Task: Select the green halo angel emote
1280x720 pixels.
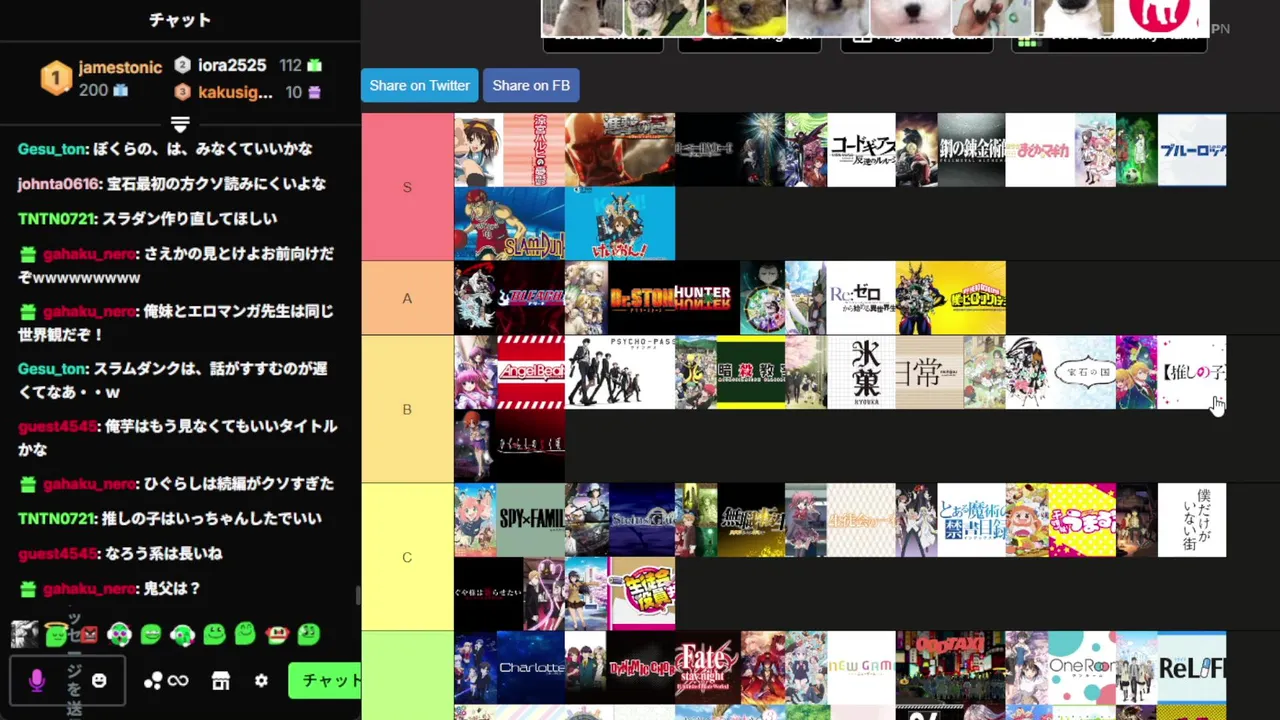Action: [x=57, y=634]
